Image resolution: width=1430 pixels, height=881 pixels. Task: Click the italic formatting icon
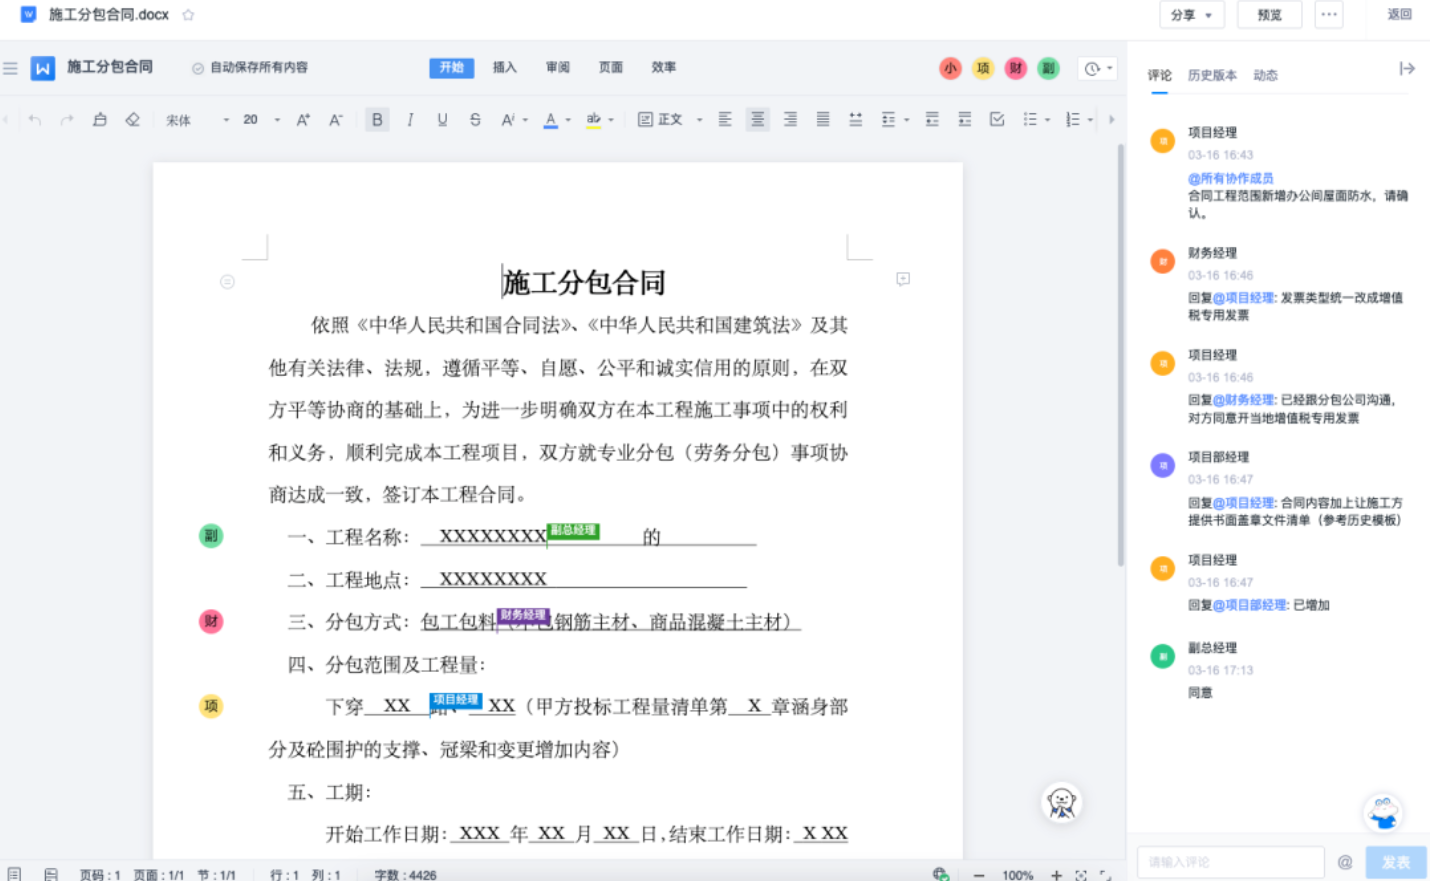(410, 119)
